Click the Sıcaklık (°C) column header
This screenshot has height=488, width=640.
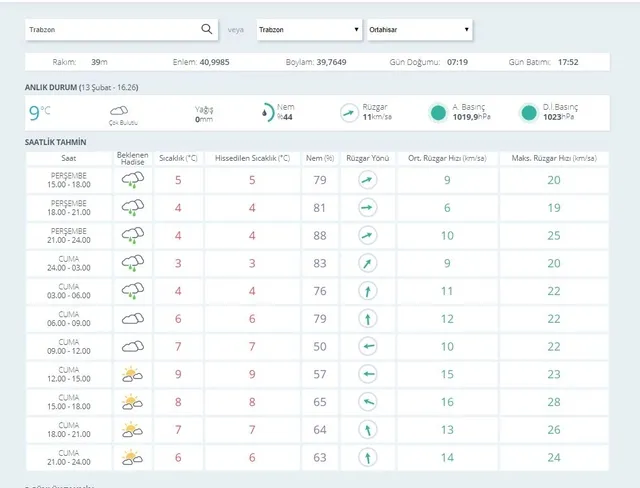click(x=178, y=158)
